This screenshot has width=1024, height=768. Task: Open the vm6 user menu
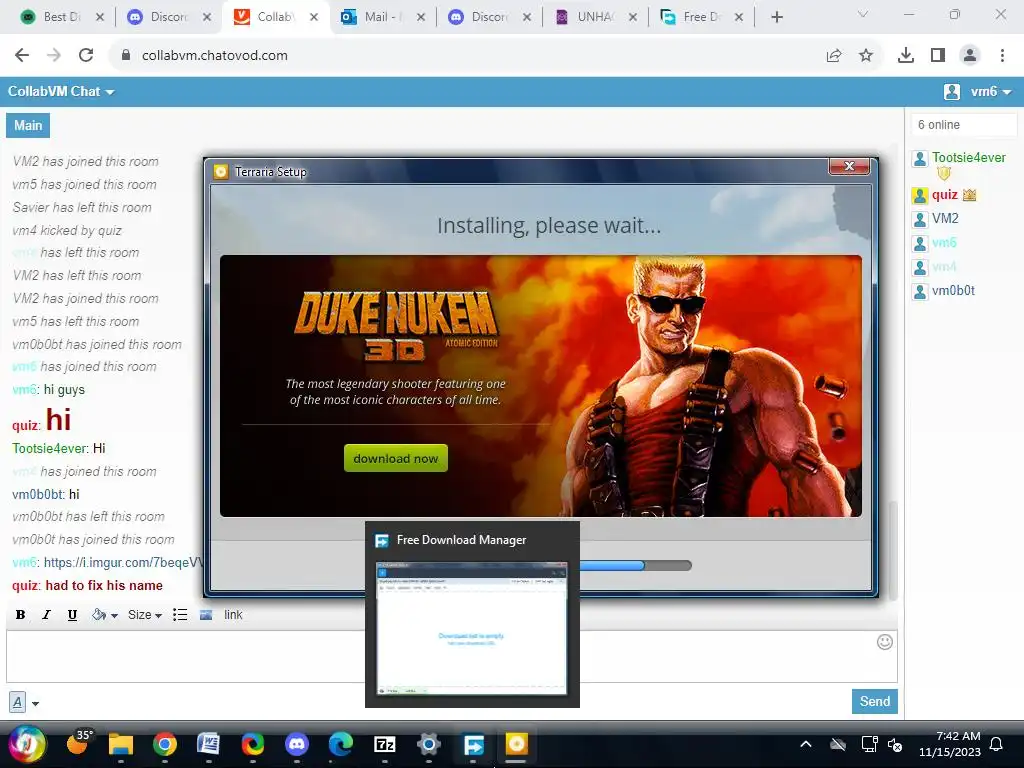tap(978, 91)
